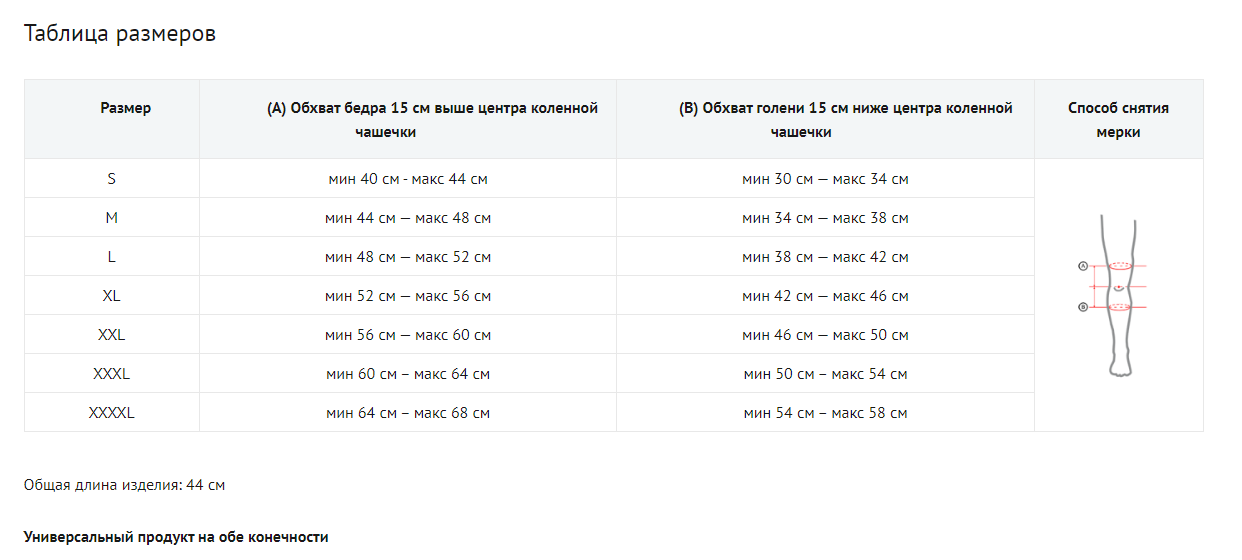Click the "Таблица размеров" heading
The image size is (1242, 560).
(120, 34)
